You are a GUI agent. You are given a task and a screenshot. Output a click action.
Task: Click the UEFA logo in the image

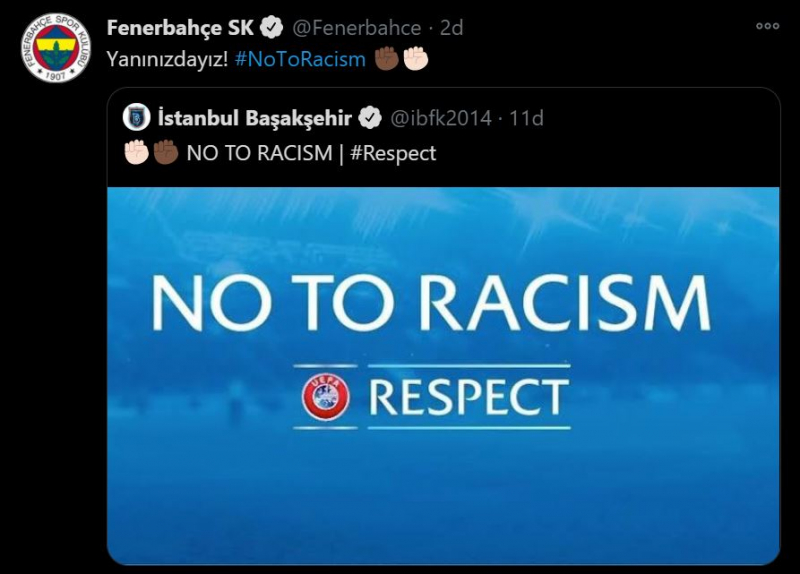pyautogui.click(x=326, y=397)
